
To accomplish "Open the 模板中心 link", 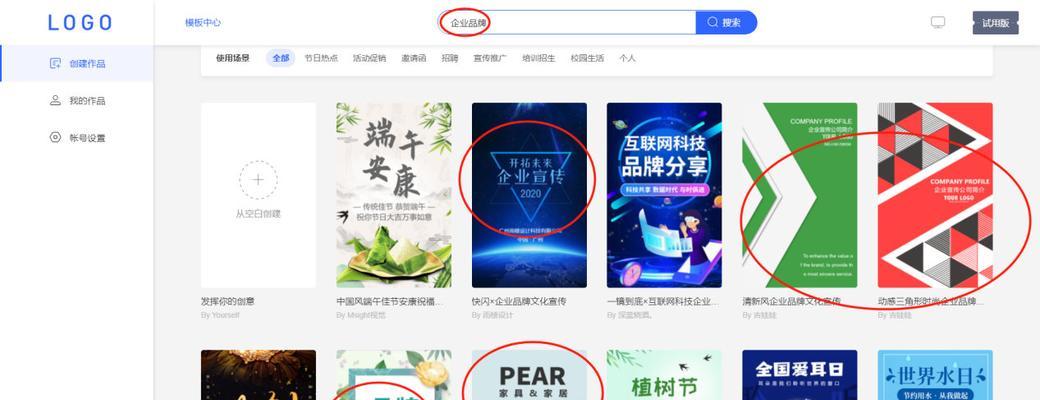I will pyautogui.click(x=203, y=23).
